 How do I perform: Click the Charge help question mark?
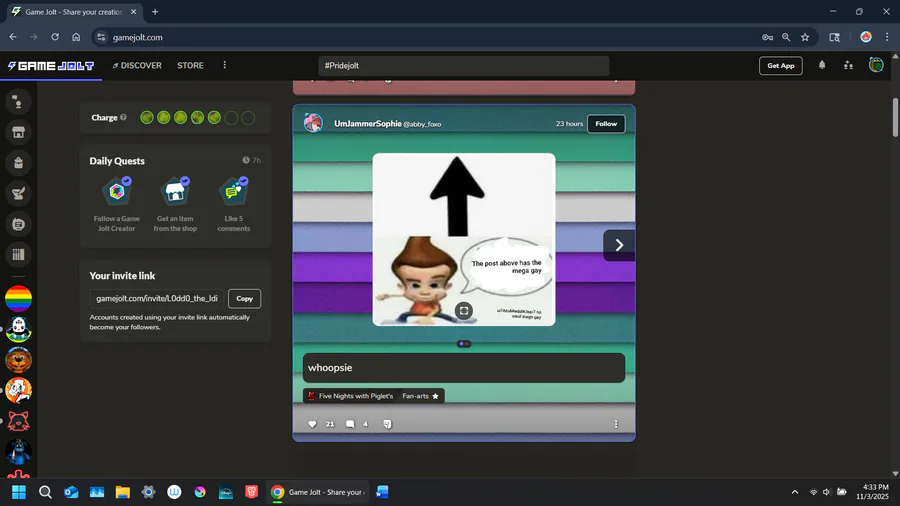click(123, 118)
